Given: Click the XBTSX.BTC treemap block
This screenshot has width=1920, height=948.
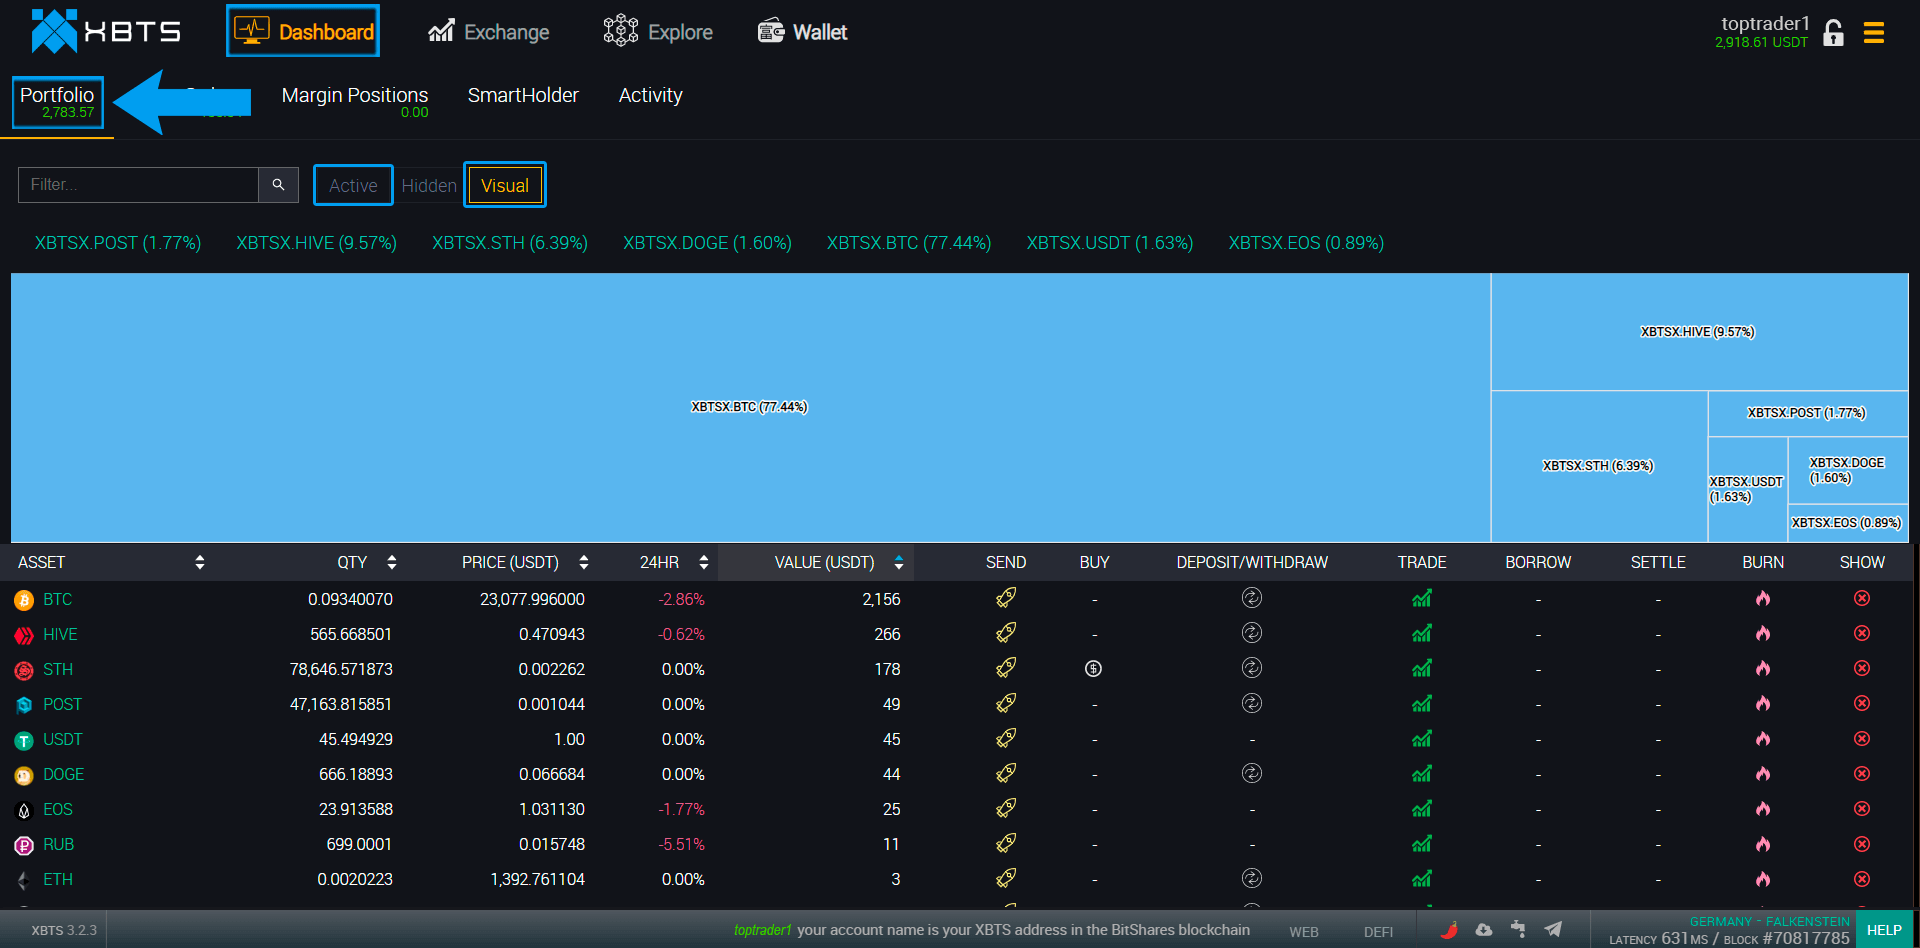Looking at the screenshot, I should [750, 407].
